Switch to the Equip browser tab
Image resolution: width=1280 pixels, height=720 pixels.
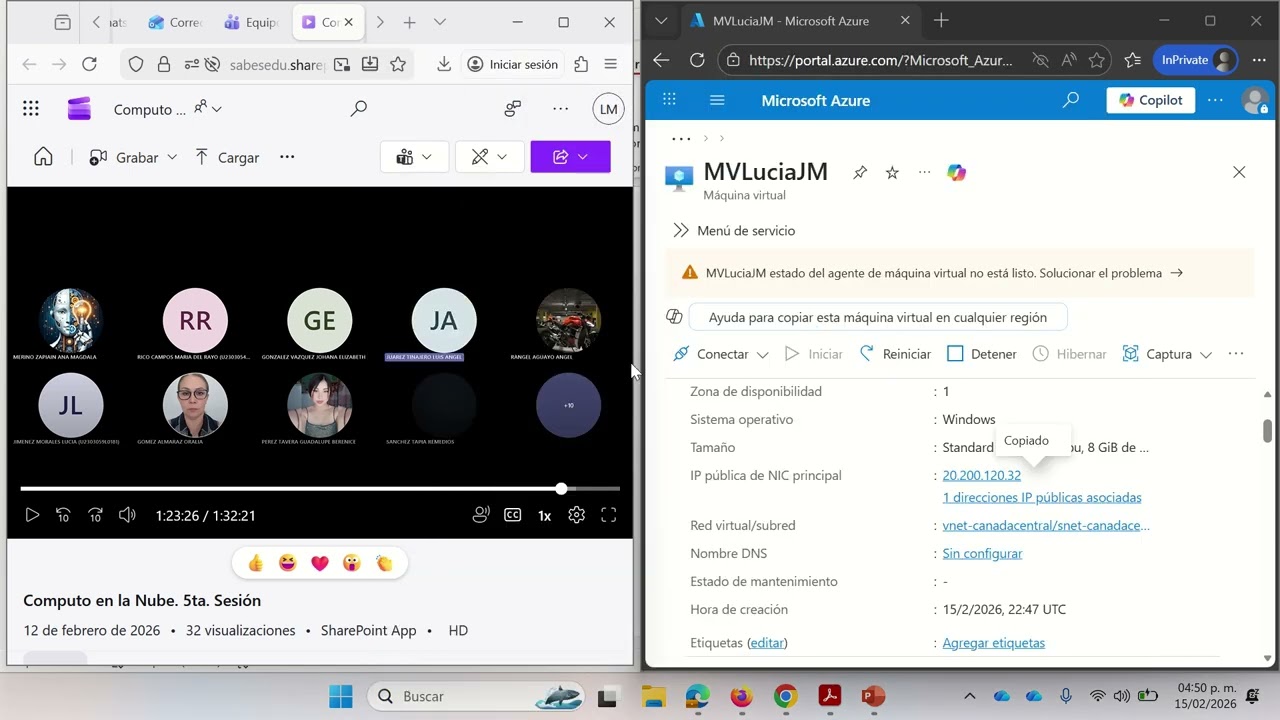tap(251, 22)
